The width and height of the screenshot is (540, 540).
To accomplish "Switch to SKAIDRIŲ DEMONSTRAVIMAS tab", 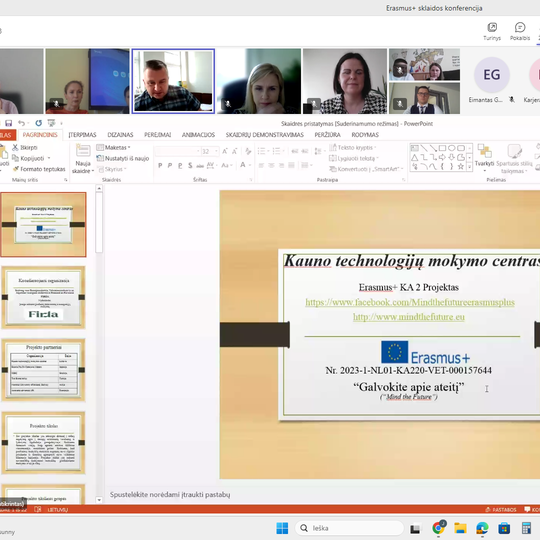I will pyautogui.click(x=264, y=135).
